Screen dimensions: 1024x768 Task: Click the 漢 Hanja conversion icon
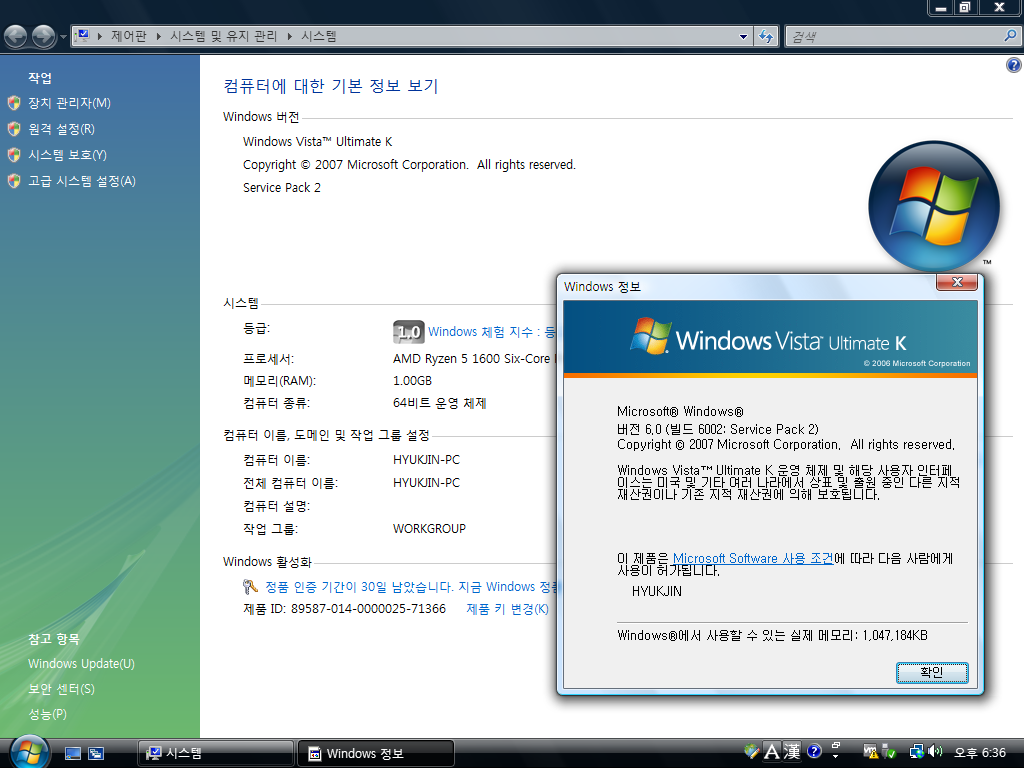click(x=792, y=752)
